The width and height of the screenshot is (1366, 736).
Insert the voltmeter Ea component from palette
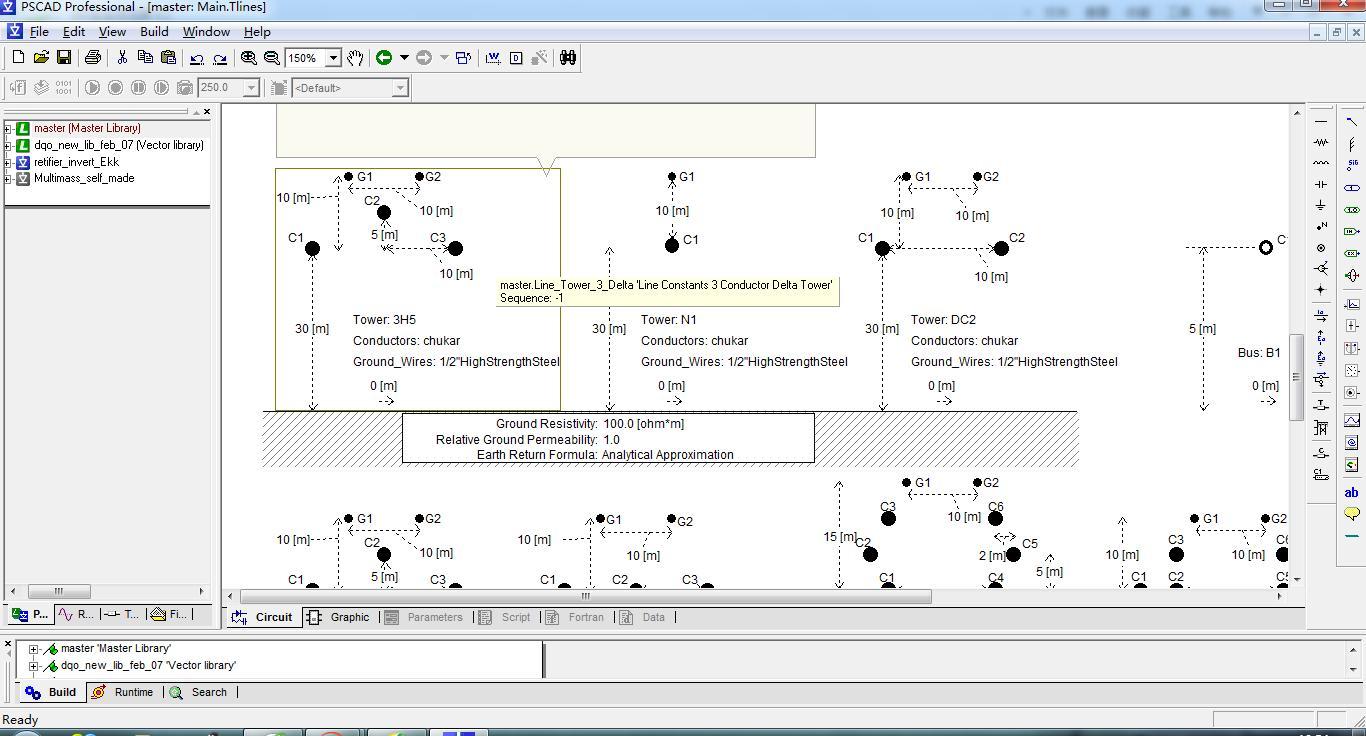coord(1321,337)
